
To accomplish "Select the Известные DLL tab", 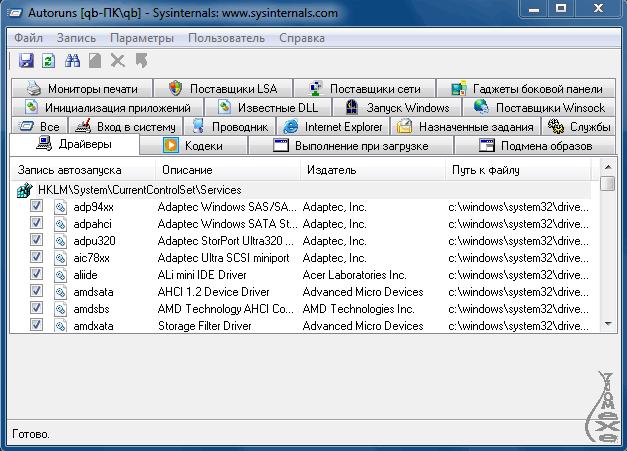I will [x=268, y=108].
